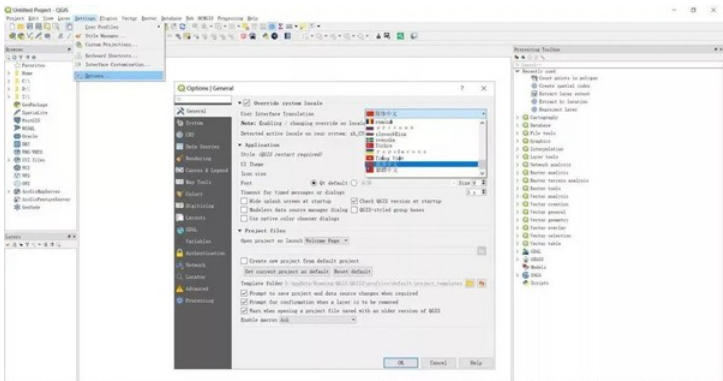The width and height of the screenshot is (723, 381).
Task: Toggle Prompt for confirmation on layer removal
Action: [x=244, y=302]
